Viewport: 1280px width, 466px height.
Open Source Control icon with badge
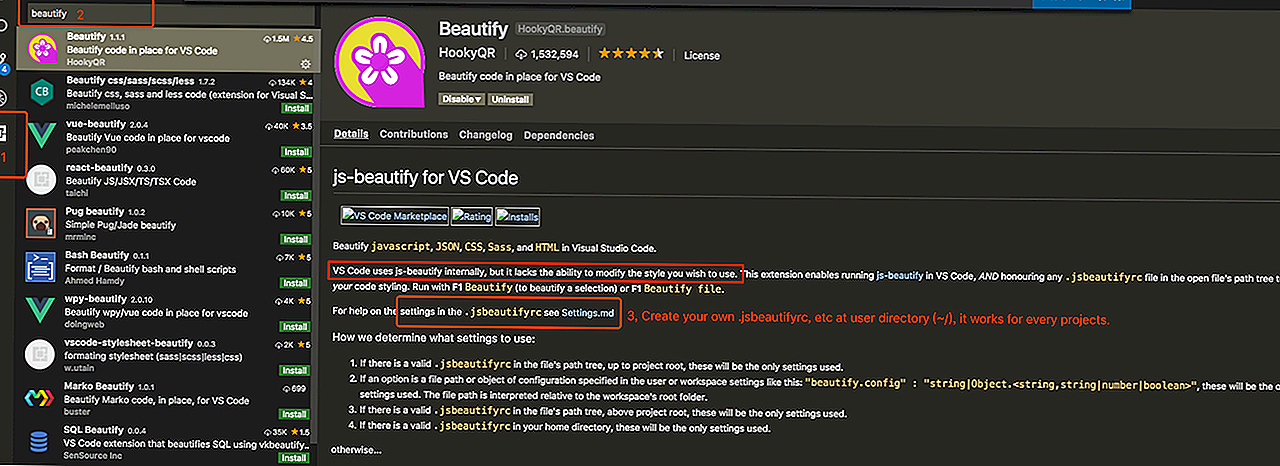[3, 62]
